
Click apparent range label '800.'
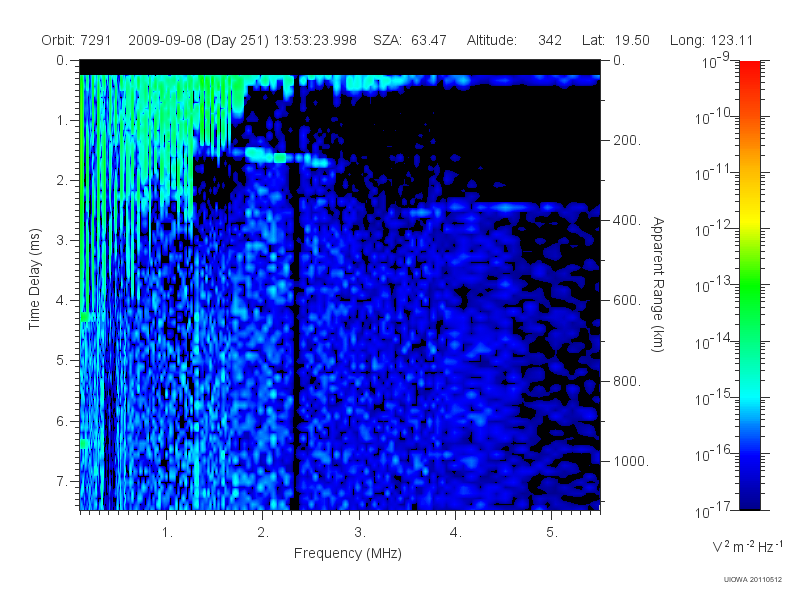click(x=627, y=381)
